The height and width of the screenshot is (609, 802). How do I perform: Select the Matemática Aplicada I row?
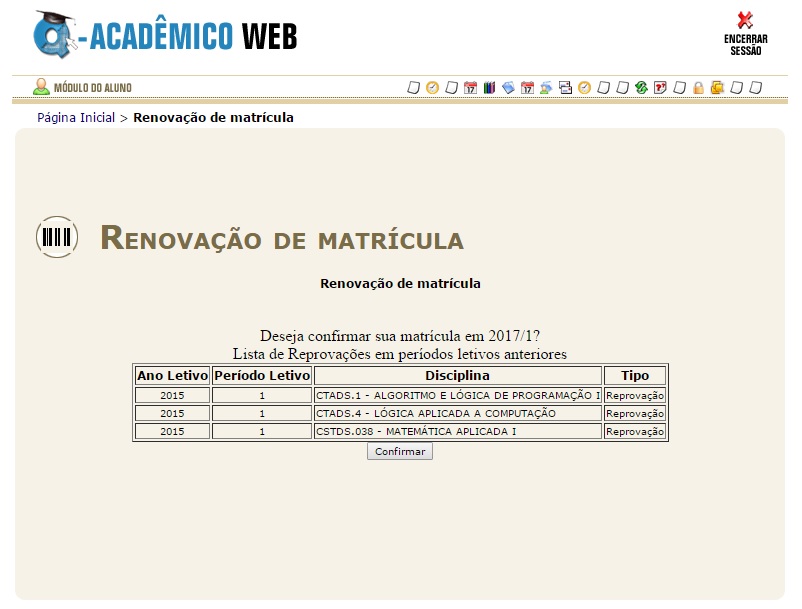pos(457,431)
